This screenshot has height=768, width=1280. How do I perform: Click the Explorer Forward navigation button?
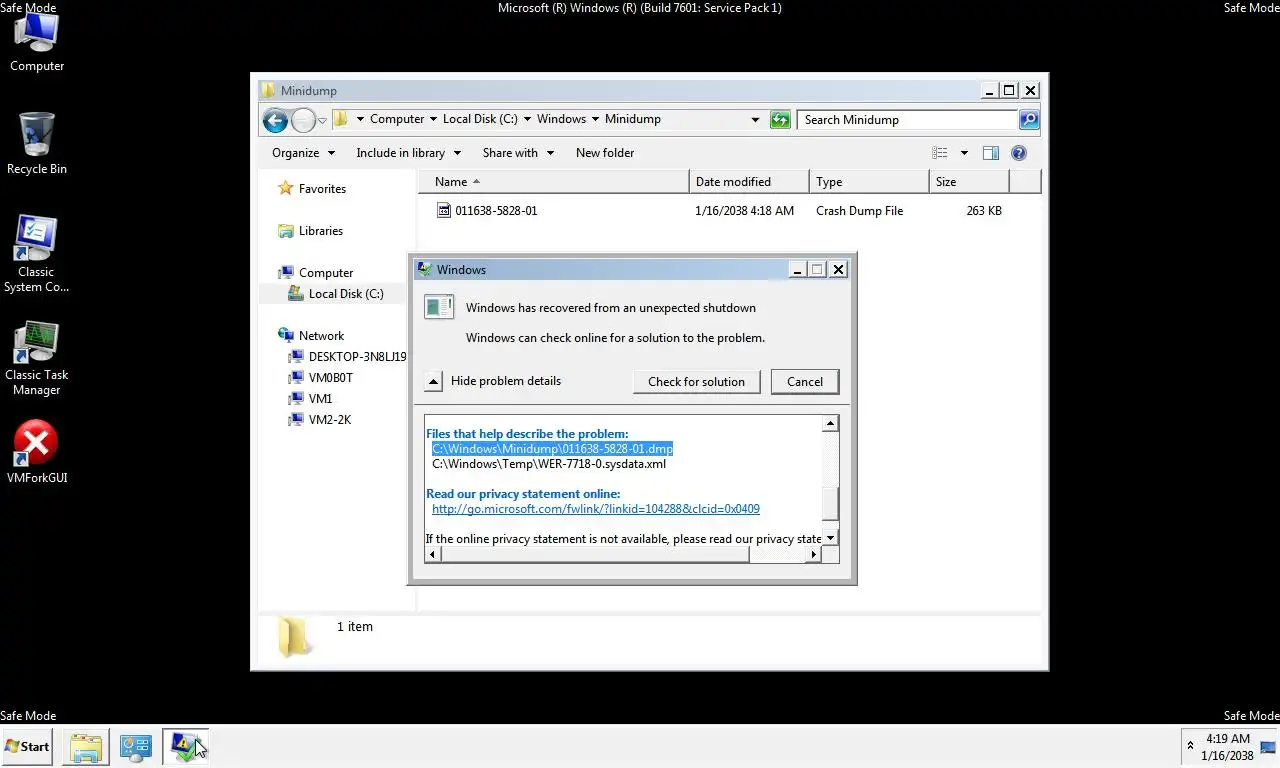[303, 120]
